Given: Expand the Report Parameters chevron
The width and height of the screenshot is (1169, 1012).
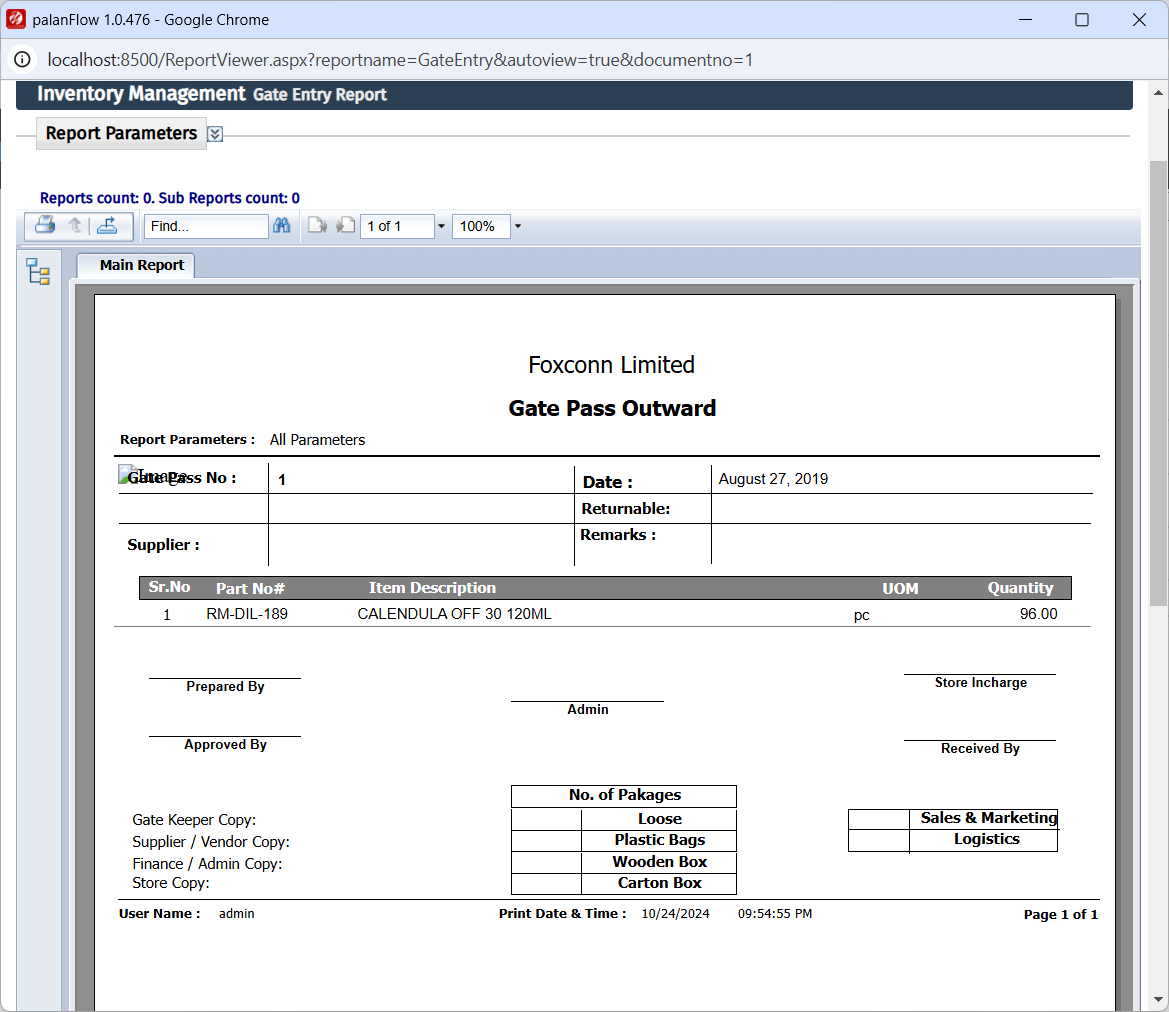Looking at the screenshot, I should tap(215, 134).
